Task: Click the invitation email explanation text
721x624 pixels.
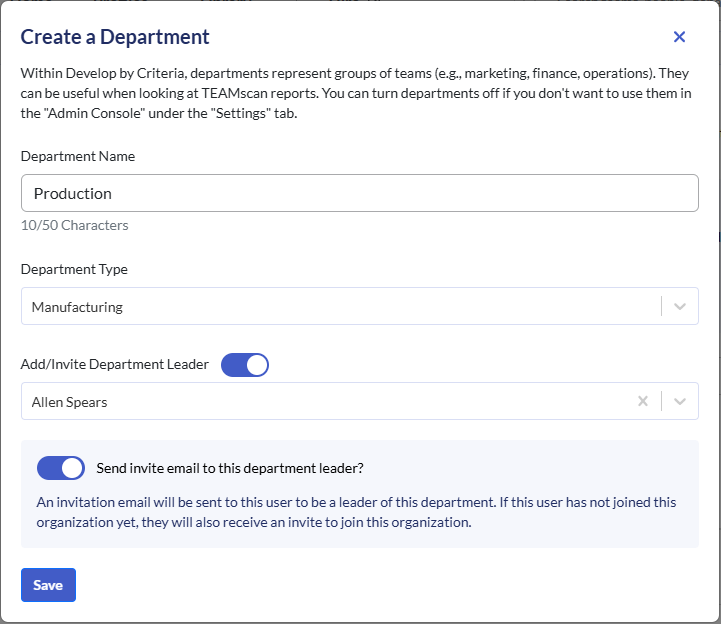Action: [356, 512]
